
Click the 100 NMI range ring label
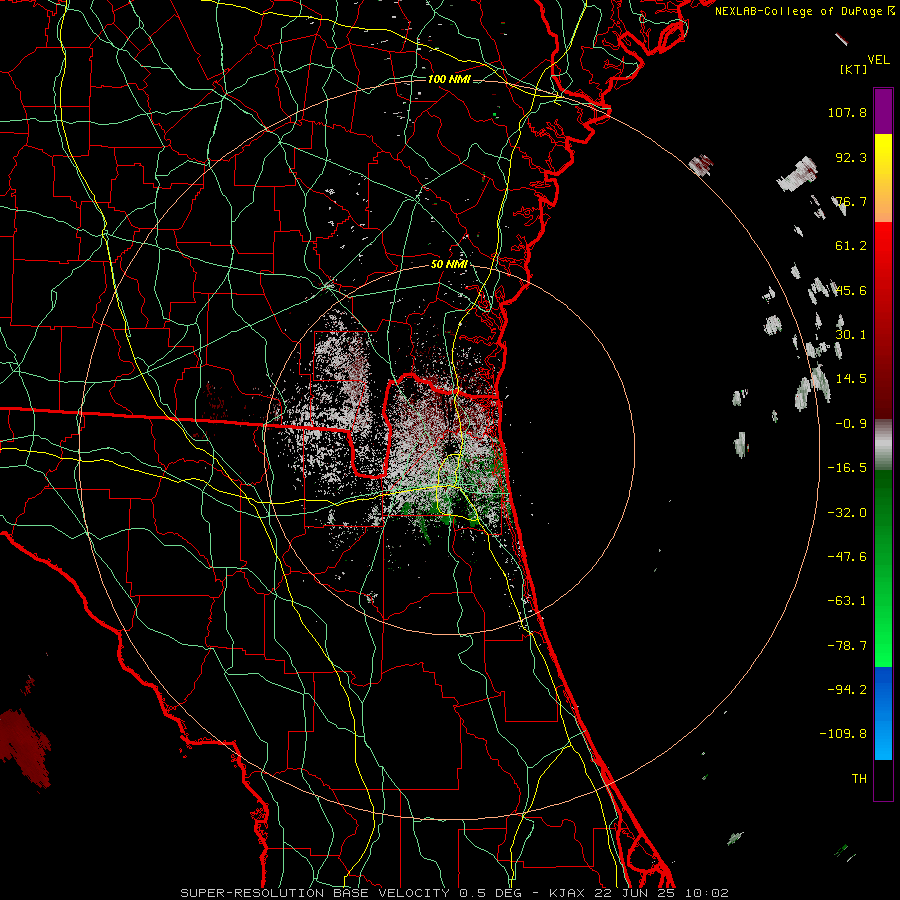(x=449, y=79)
